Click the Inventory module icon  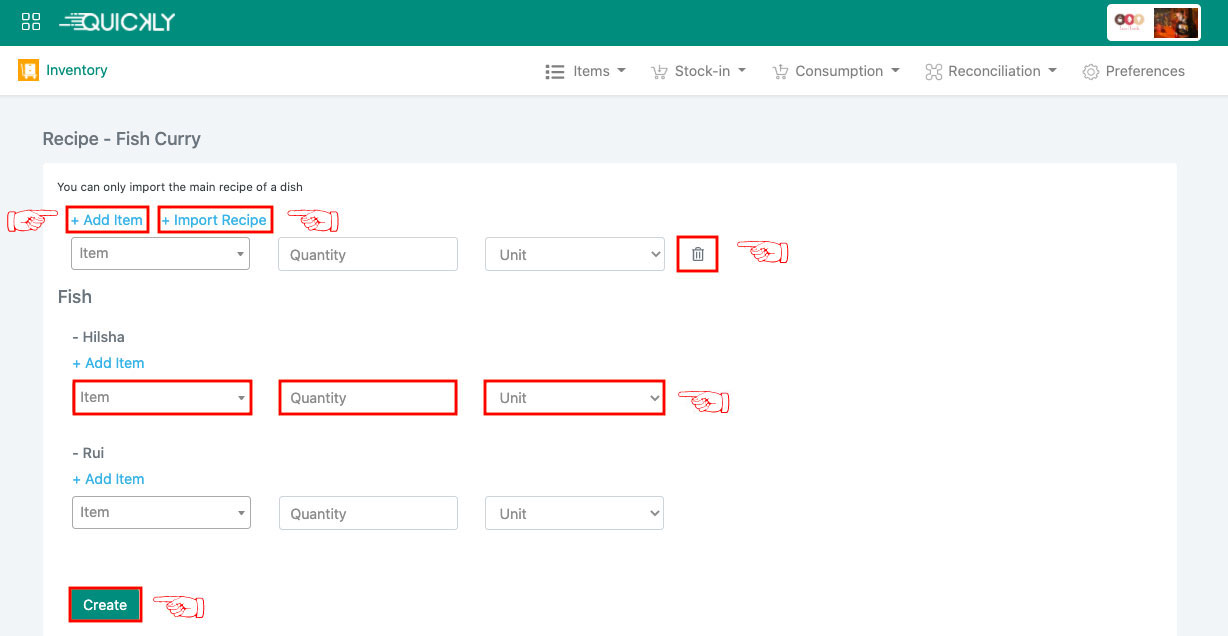pyautogui.click(x=28, y=71)
